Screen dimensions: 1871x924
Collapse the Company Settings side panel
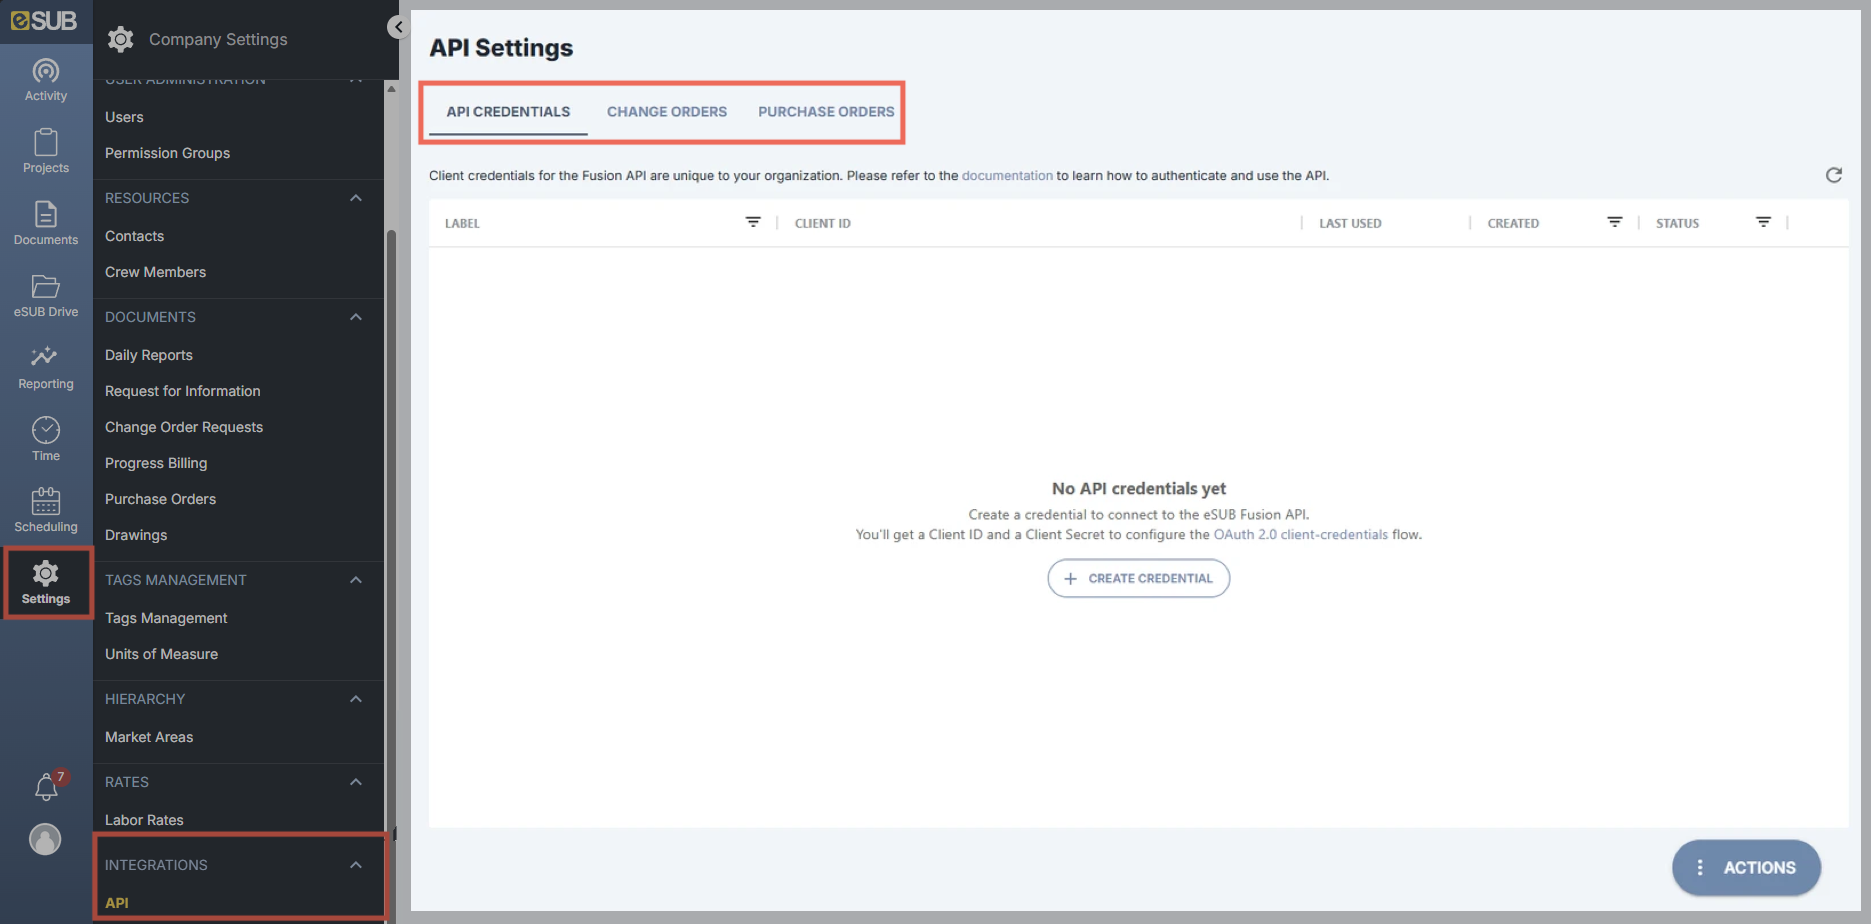click(398, 27)
